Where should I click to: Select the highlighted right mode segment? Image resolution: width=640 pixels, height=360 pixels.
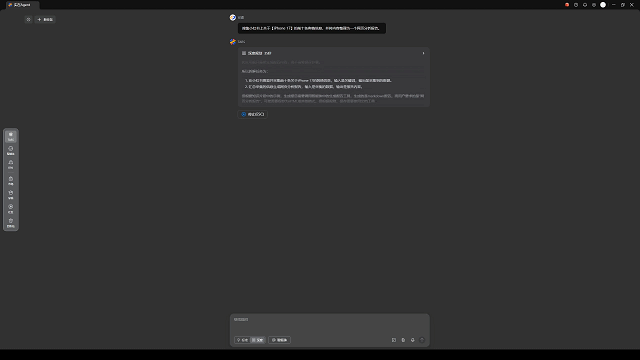pos(258,340)
